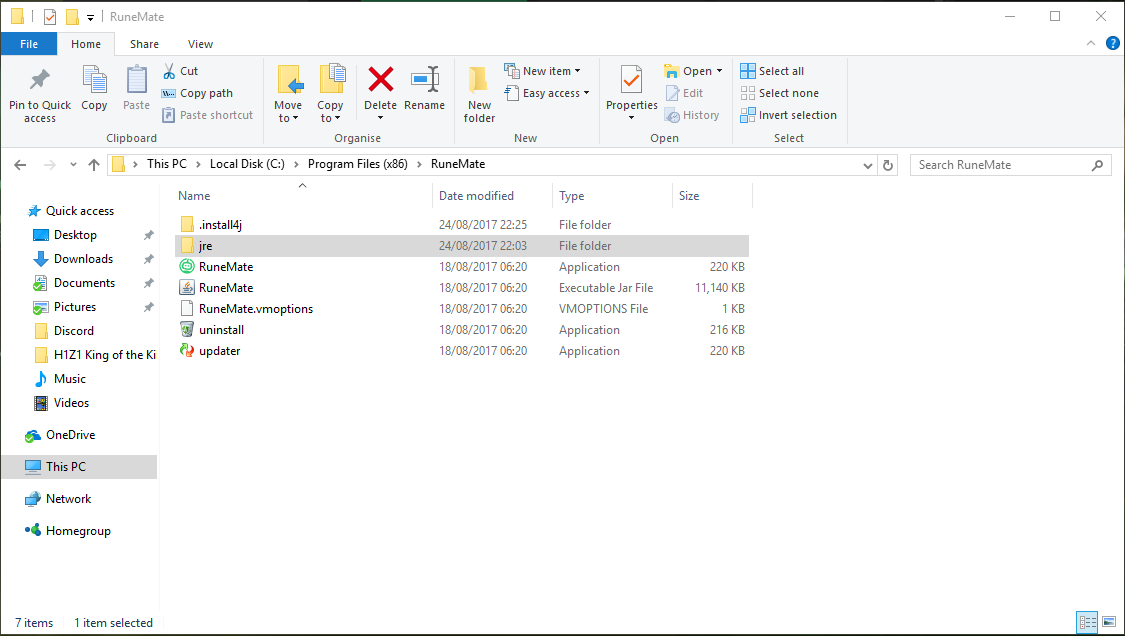Image resolution: width=1125 pixels, height=636 pixels.
Task: Open recent locations dropdown arrow
Action: click(x=73, y=165)
